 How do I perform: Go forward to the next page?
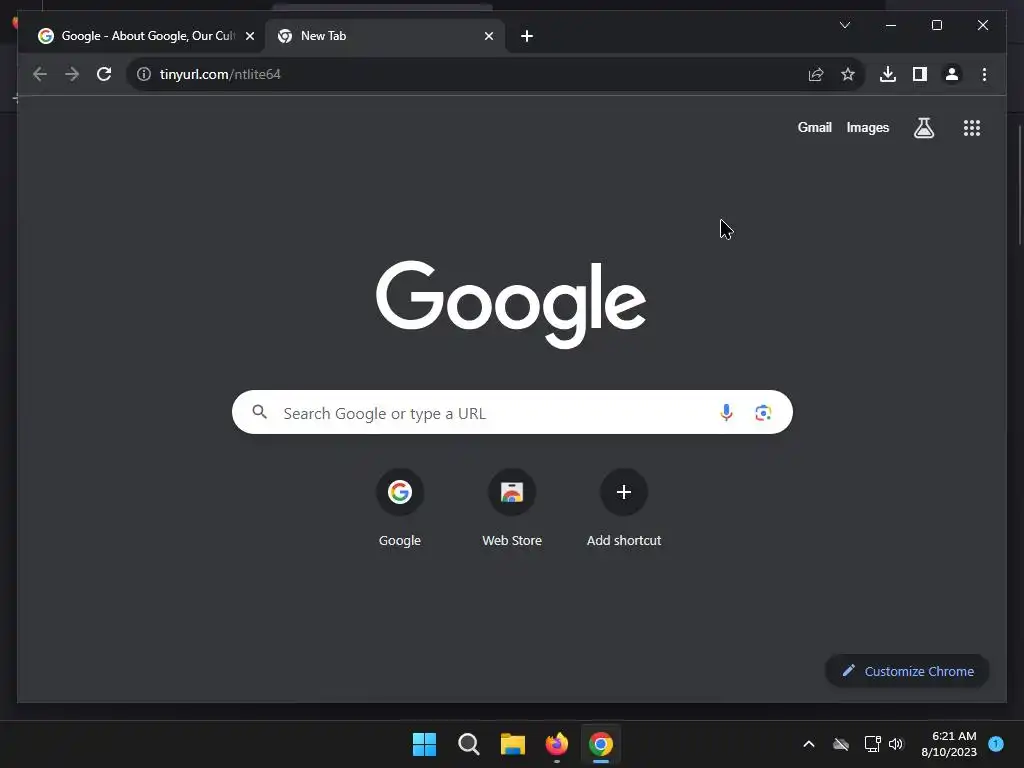(x=72, y=74)
